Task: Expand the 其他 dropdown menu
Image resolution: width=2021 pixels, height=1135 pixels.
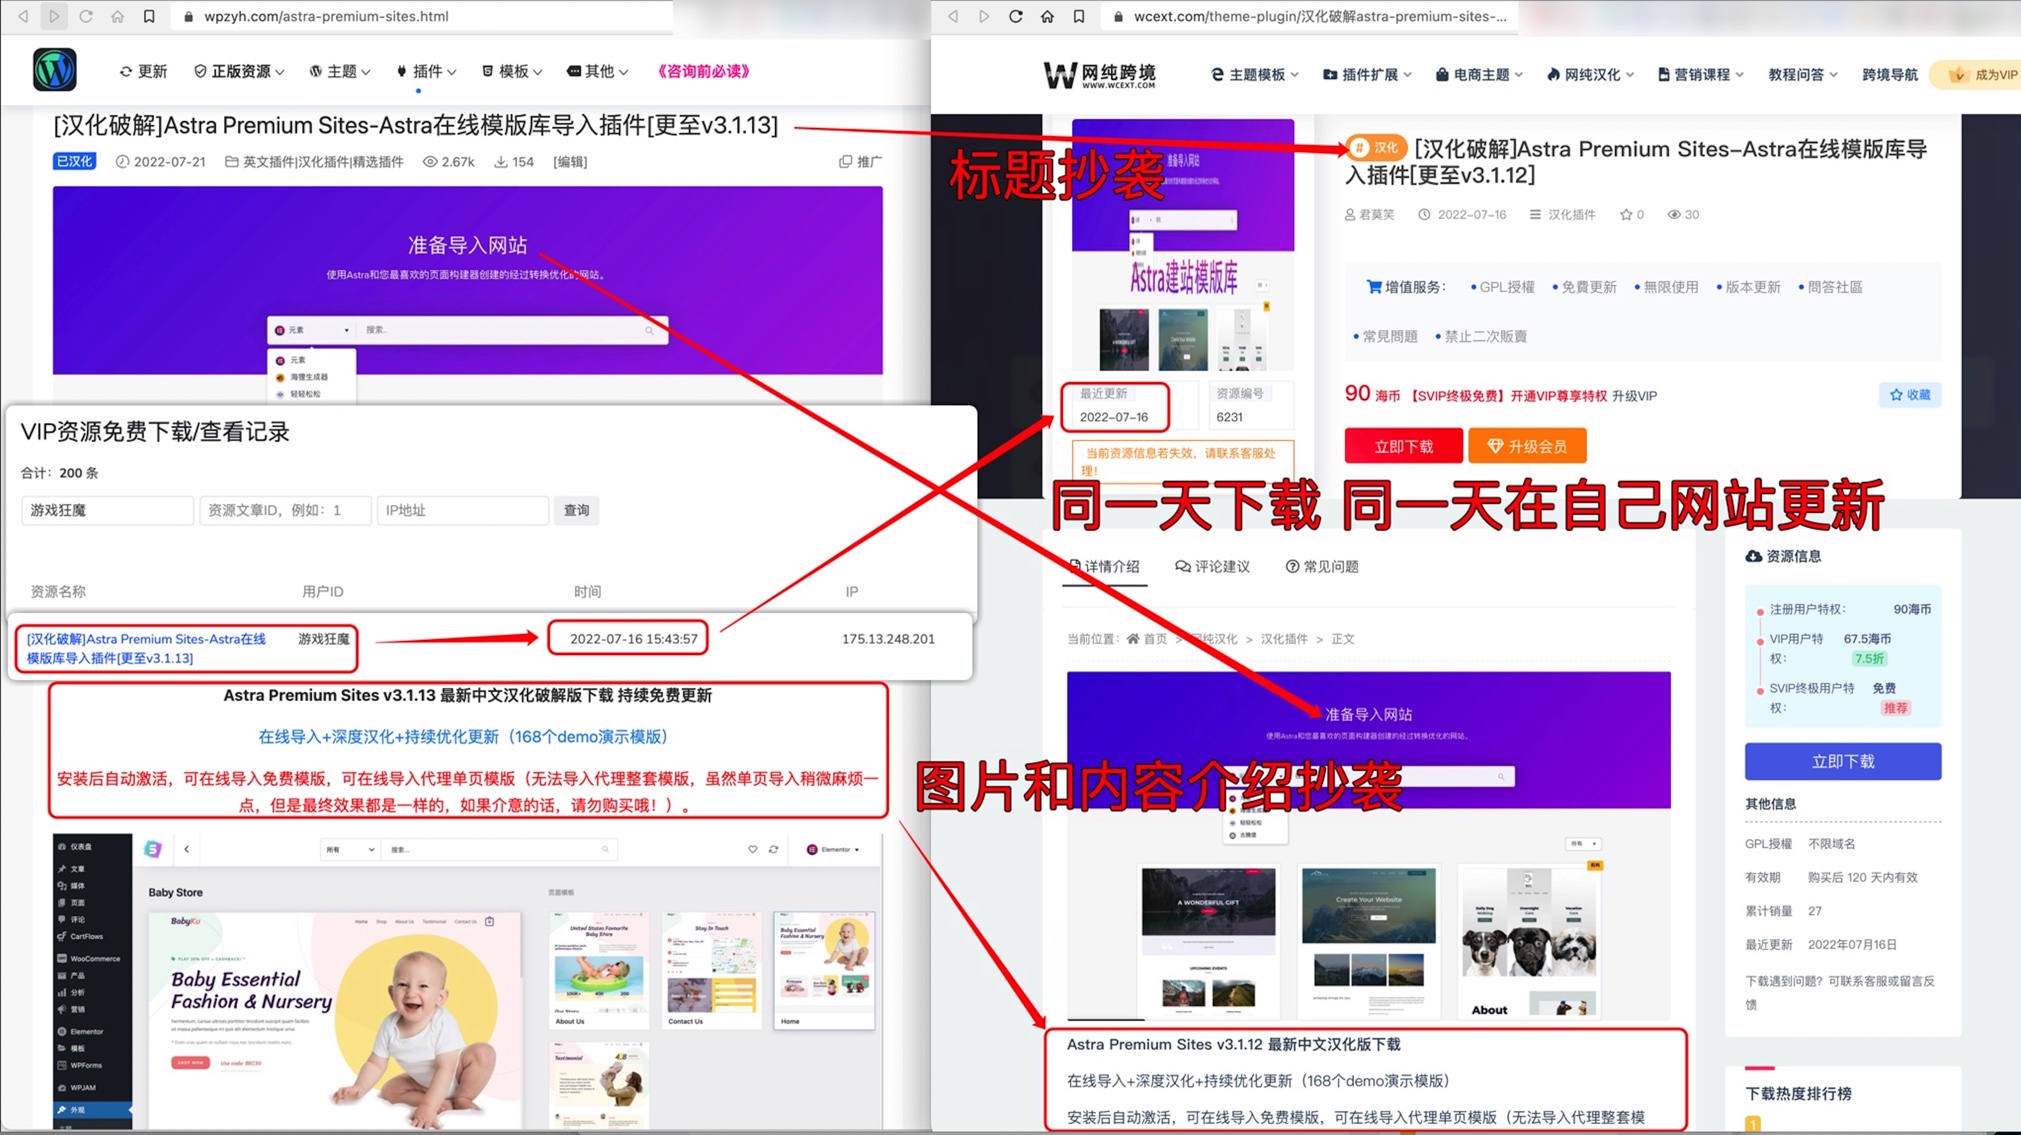Action: (598, 71)
